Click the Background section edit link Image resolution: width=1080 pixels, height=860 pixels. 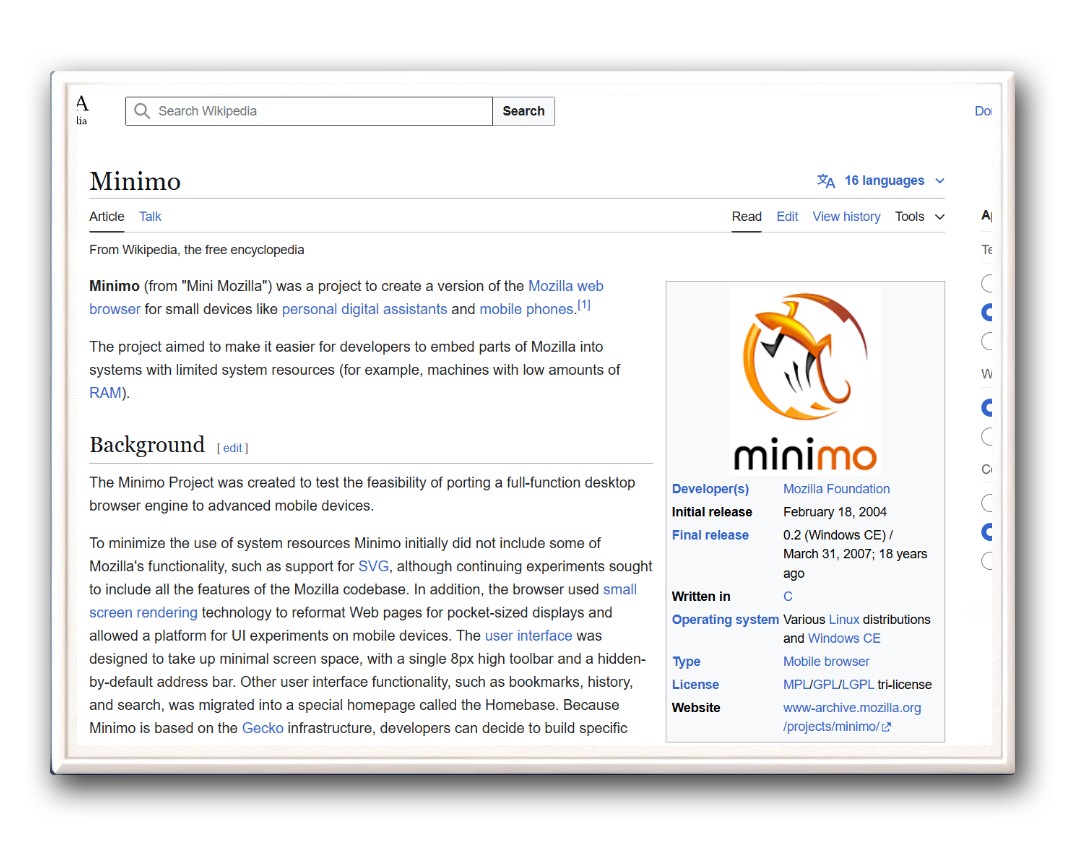[233, 448]
